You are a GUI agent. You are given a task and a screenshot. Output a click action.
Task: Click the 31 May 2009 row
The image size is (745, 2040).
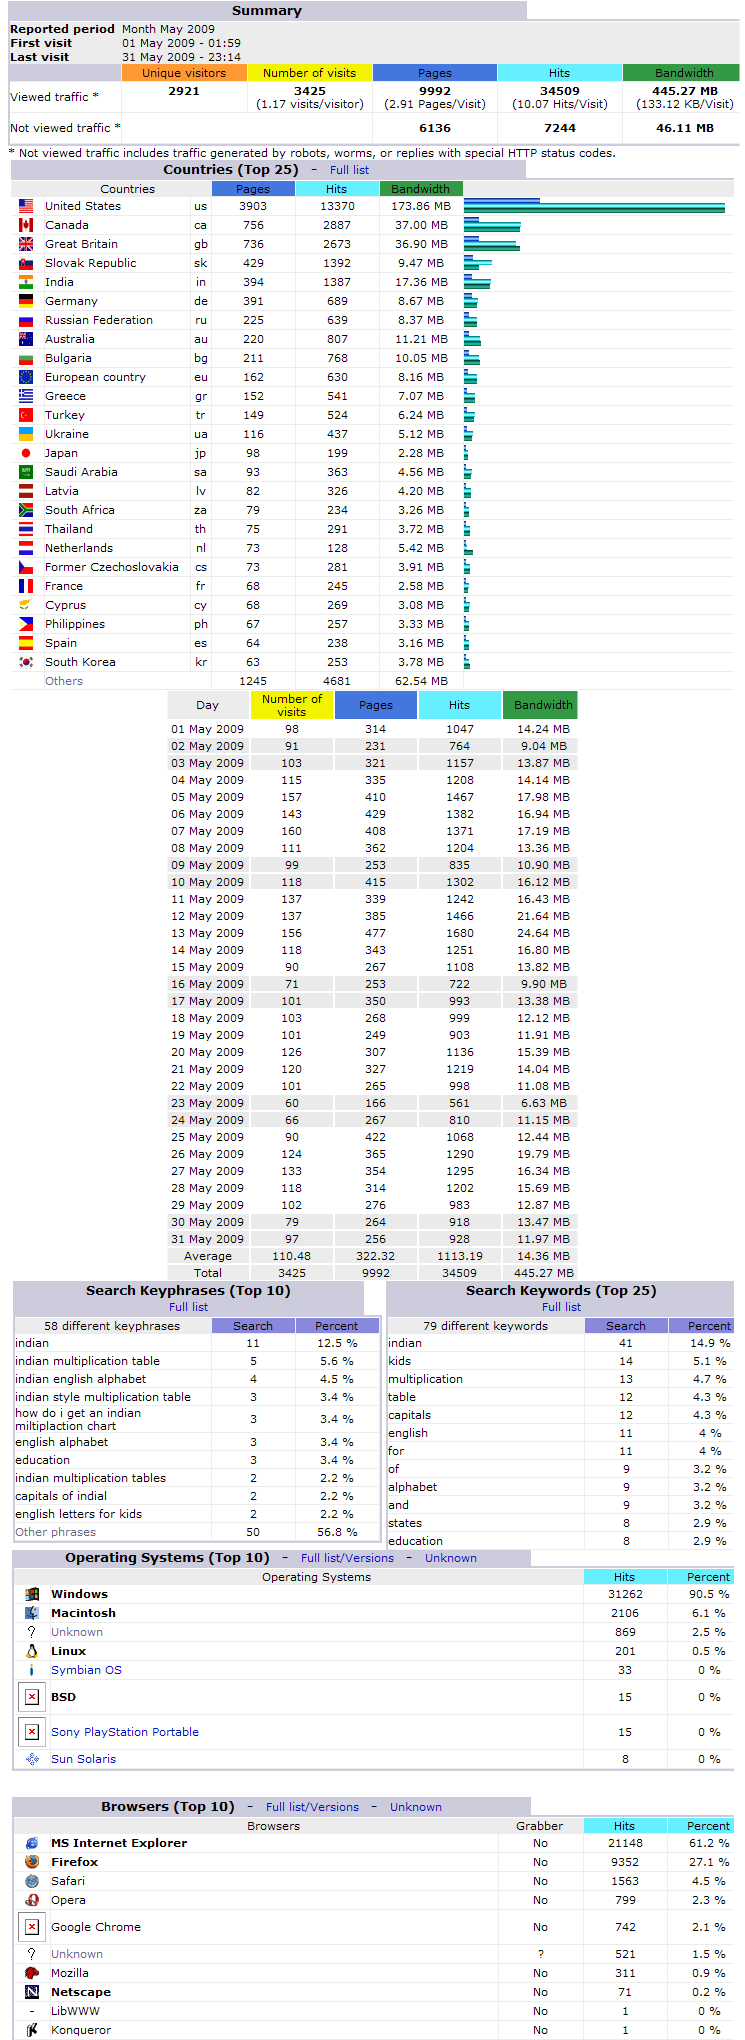(x=371, y=1239)
